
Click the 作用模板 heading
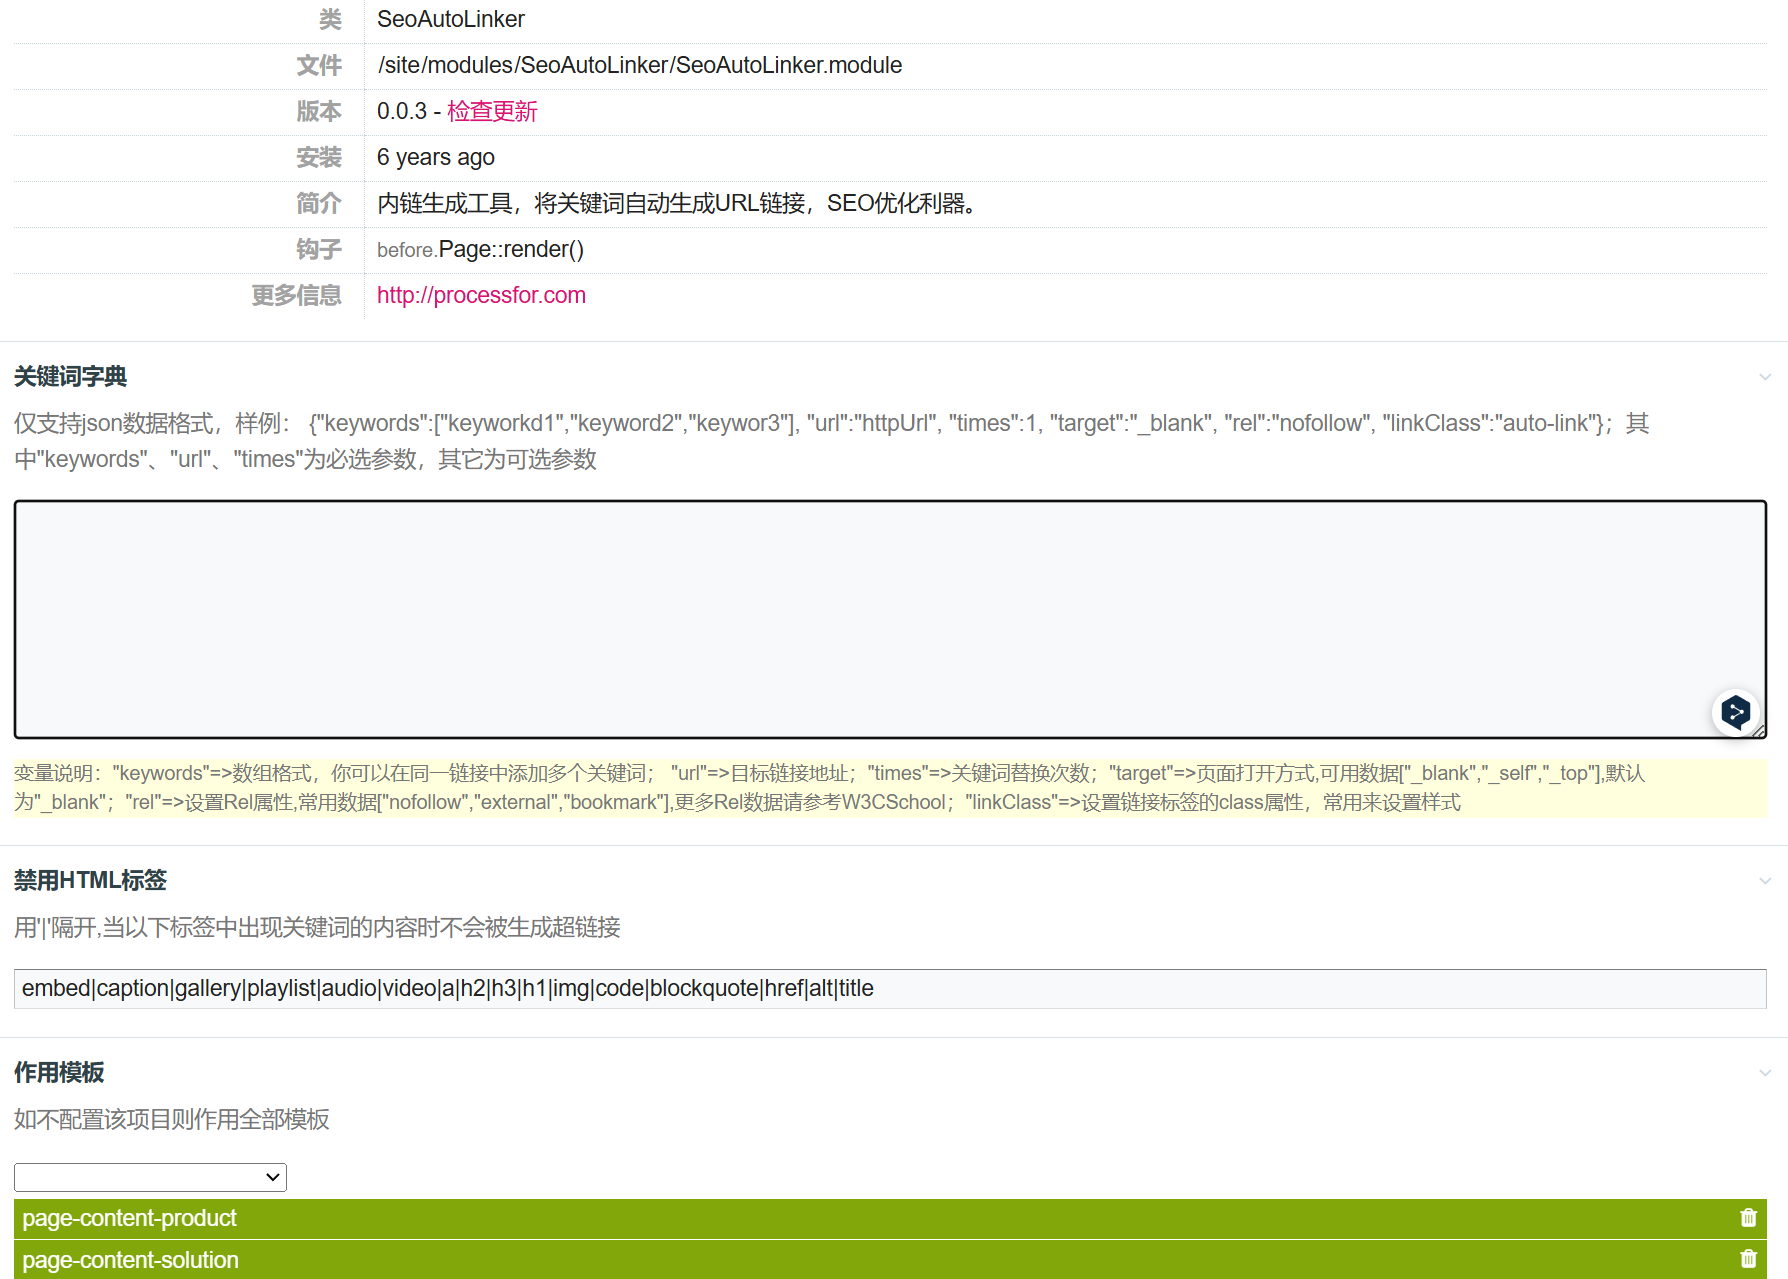59,1073
